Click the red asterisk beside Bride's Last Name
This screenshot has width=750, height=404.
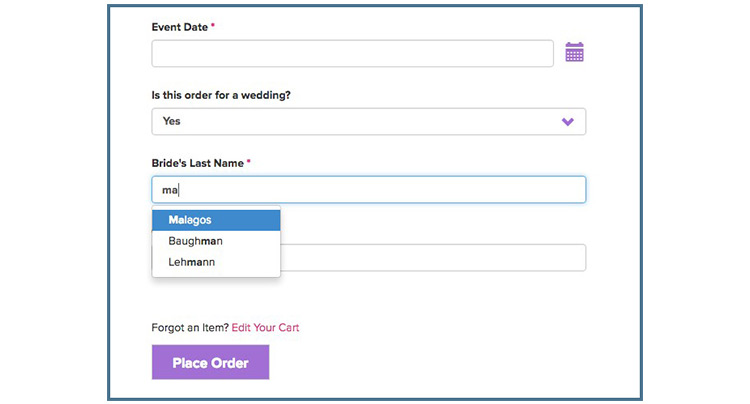click(x=249, y=161)
